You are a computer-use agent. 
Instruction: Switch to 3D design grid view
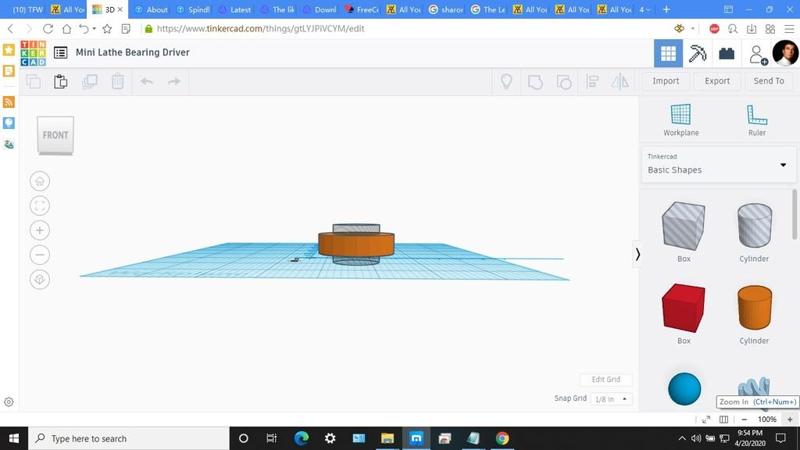(x=668, y=54)
